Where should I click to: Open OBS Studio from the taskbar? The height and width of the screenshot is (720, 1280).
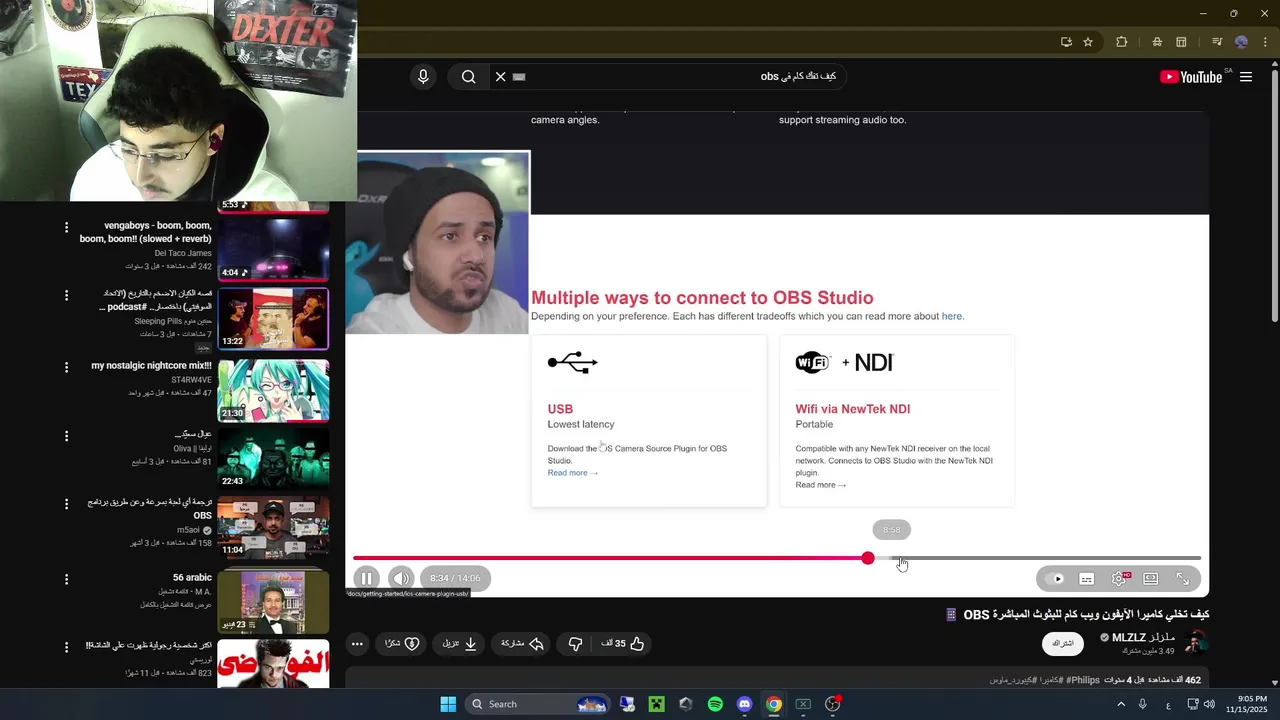point(832,704)
